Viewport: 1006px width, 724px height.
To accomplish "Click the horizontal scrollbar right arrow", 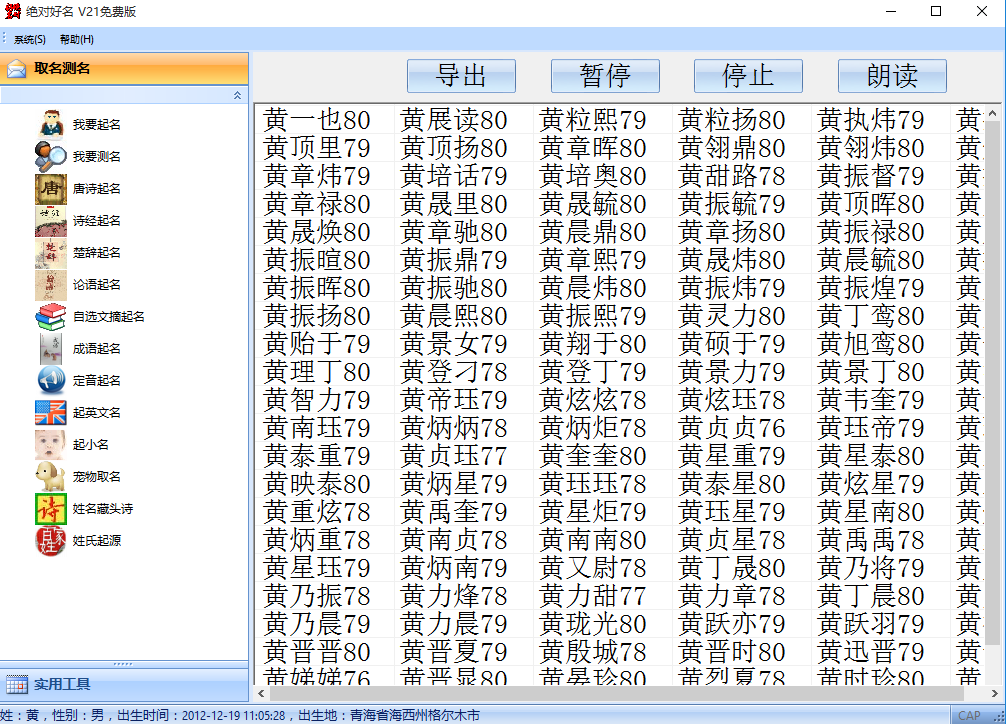I will click(x=982, y=693).
